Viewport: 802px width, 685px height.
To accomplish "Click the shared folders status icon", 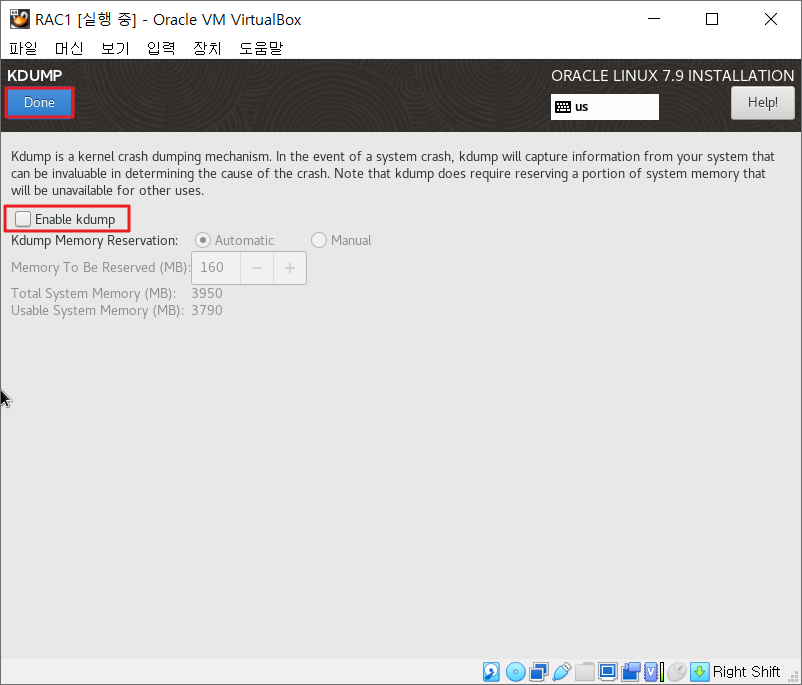I will 585,671.
